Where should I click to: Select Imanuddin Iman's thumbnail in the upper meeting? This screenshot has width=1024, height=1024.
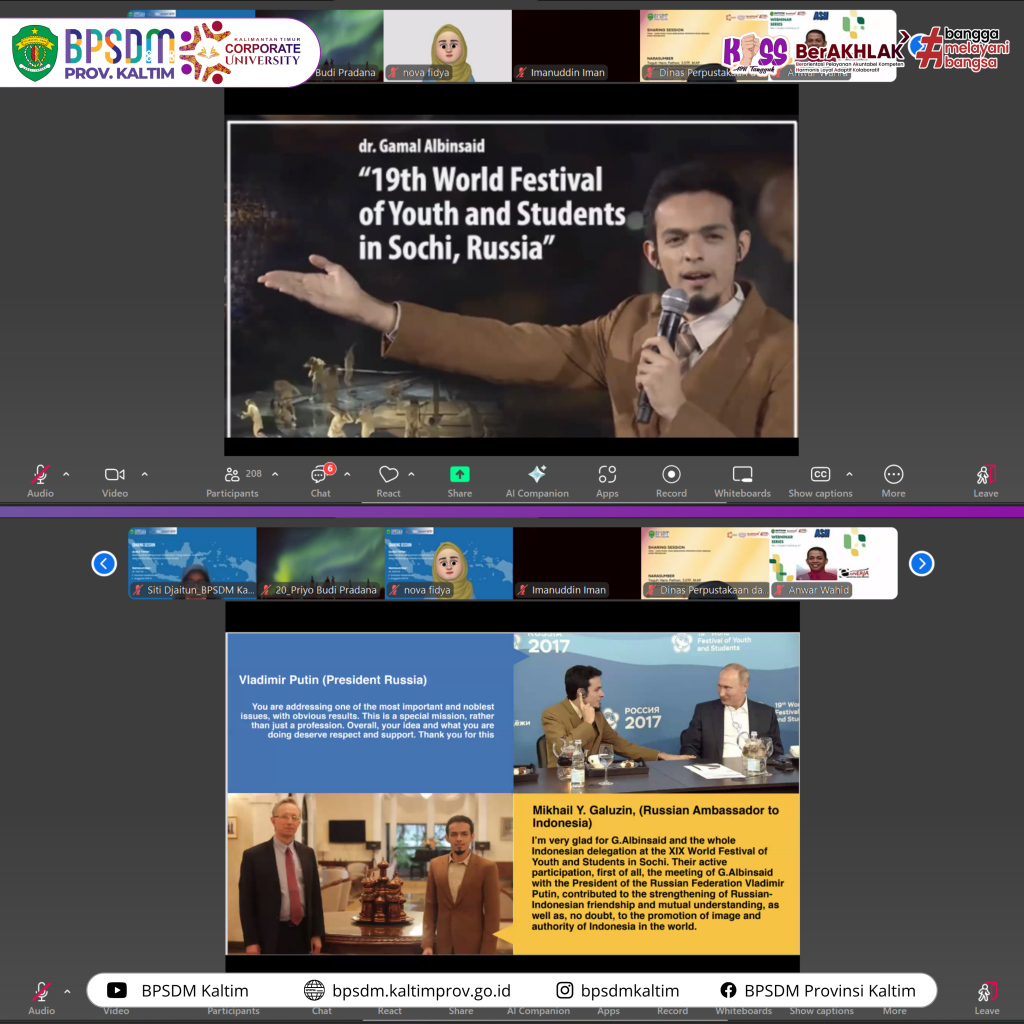click(x=575, y=46)
